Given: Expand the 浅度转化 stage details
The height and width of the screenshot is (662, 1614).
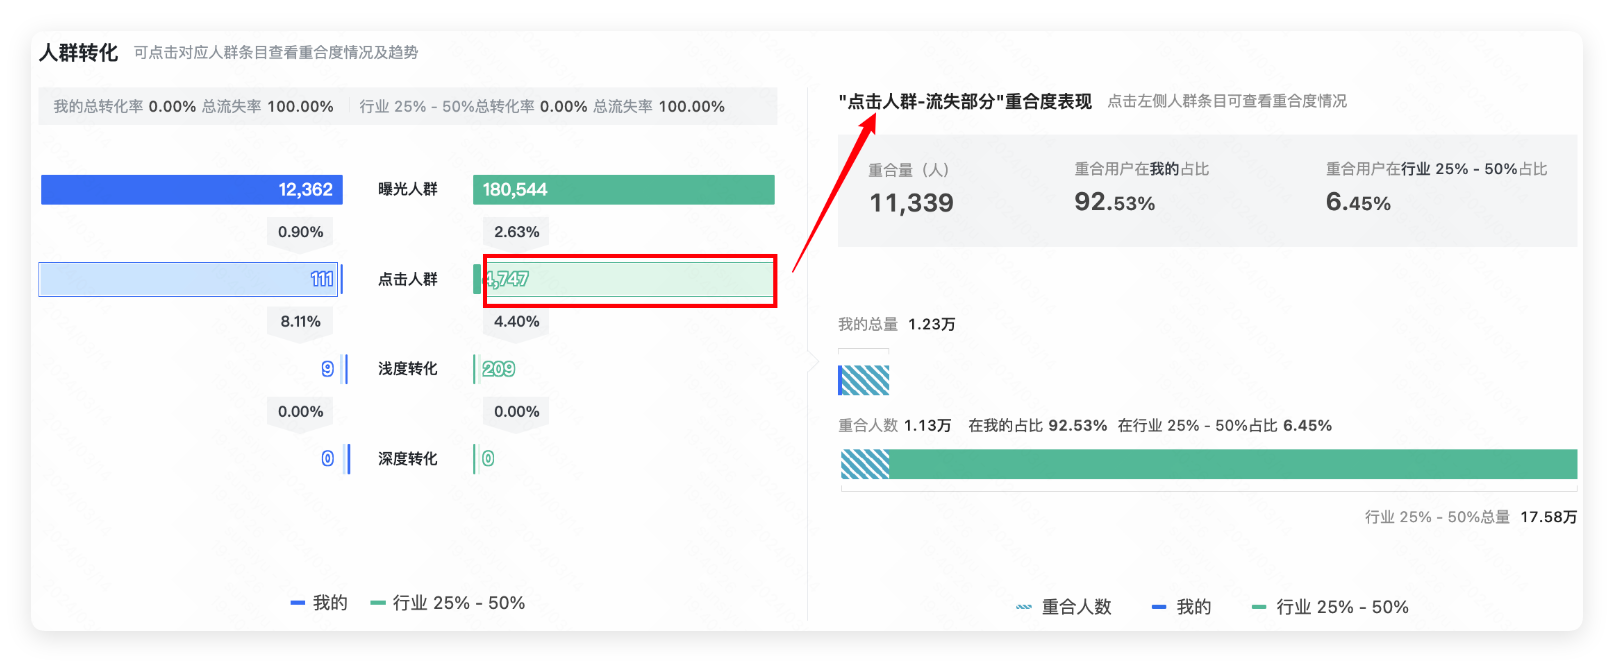Looking at the screenshot, I should (x=407, y=369).
